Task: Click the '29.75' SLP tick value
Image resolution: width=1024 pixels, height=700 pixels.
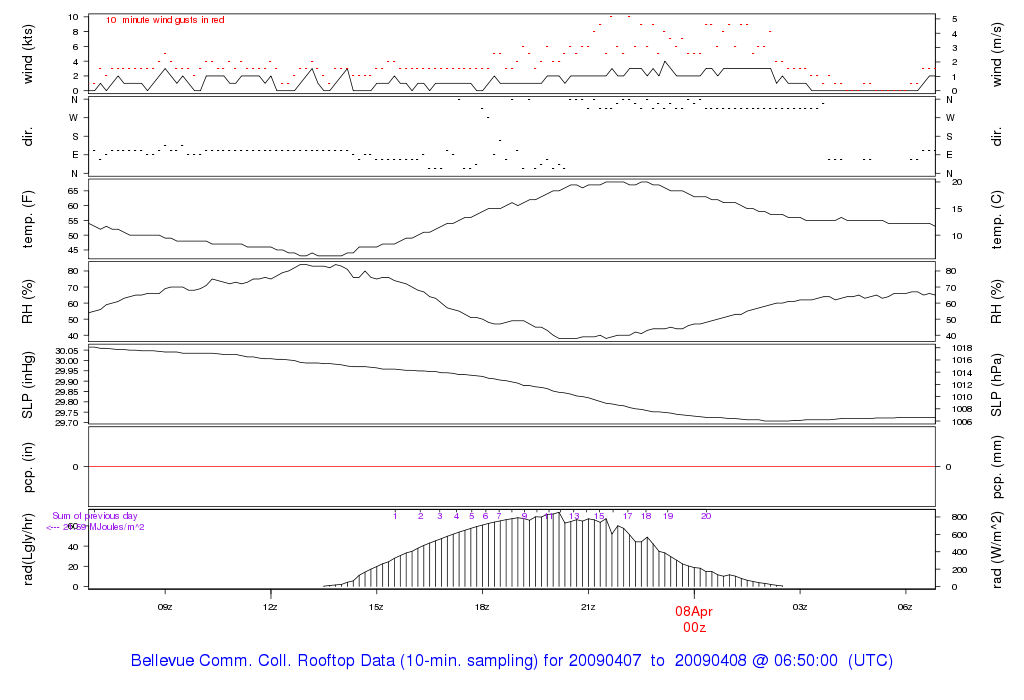Action: tap(67, 413)
